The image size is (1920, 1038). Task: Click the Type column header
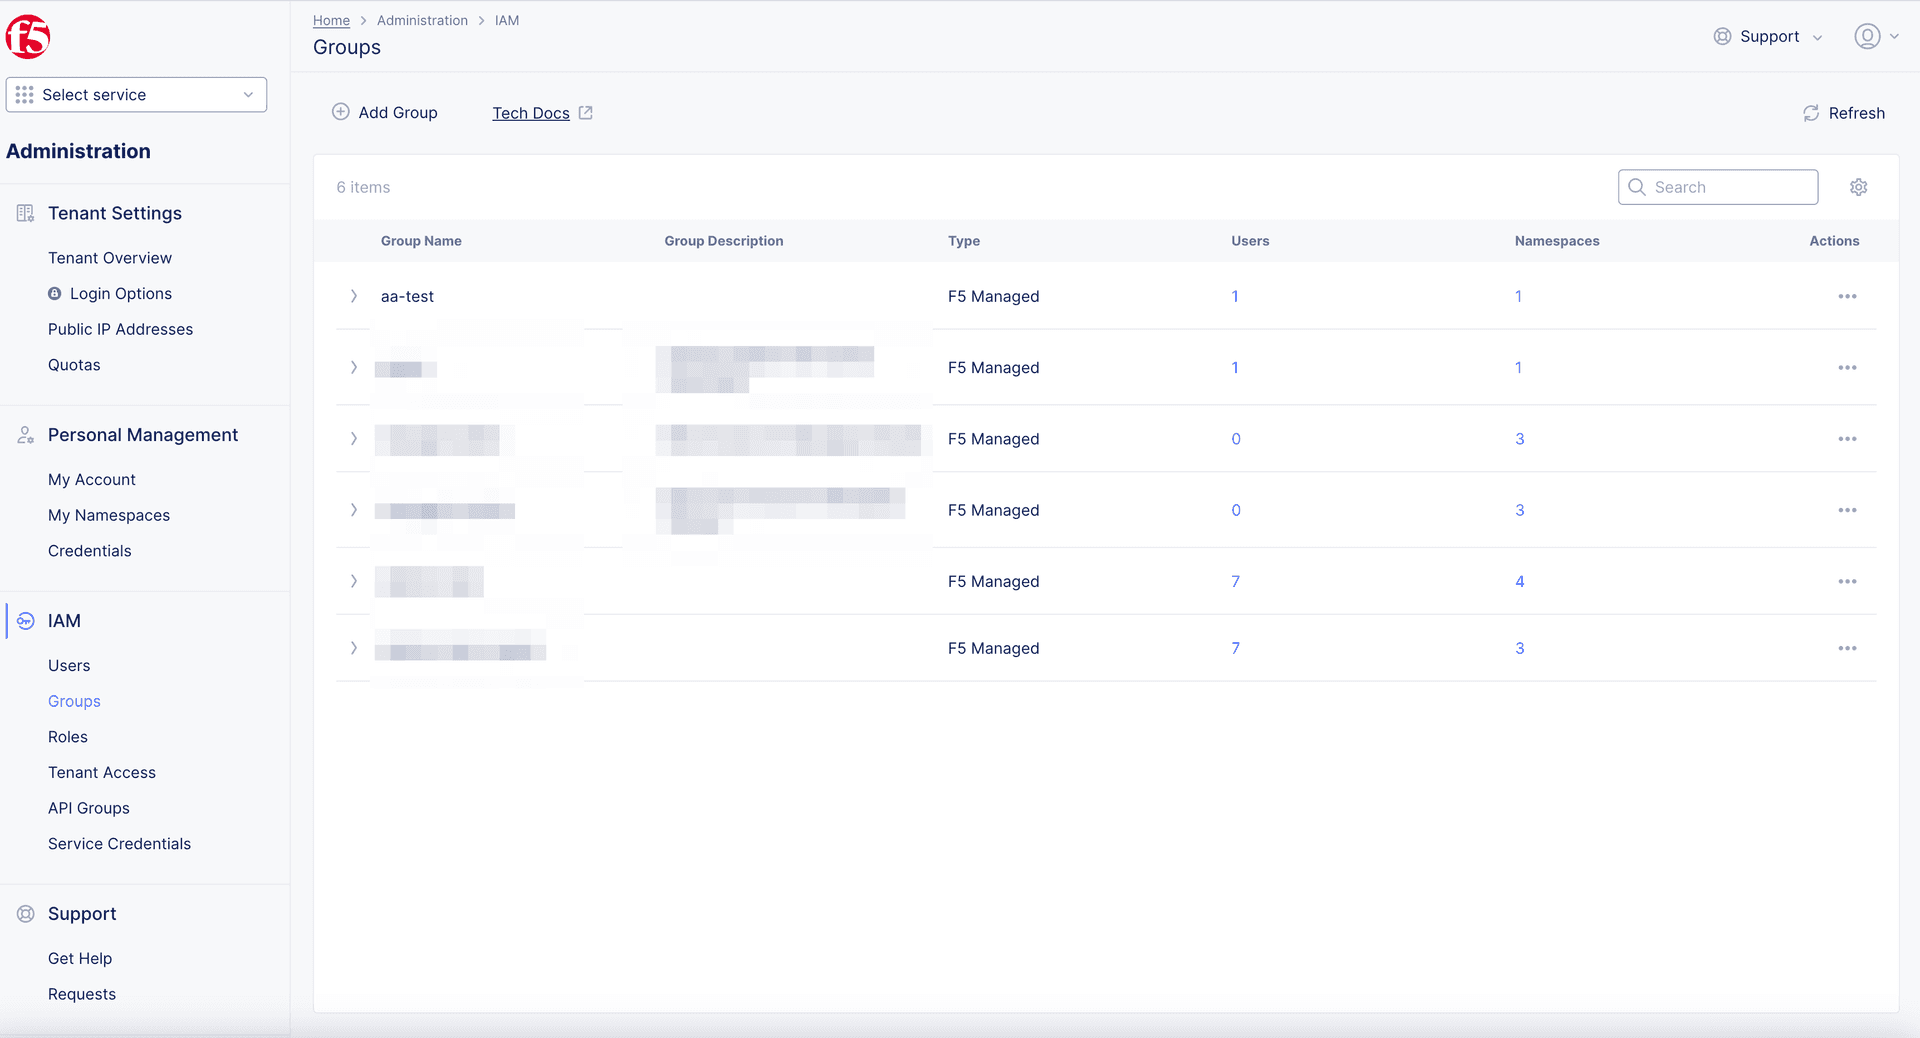964,241
